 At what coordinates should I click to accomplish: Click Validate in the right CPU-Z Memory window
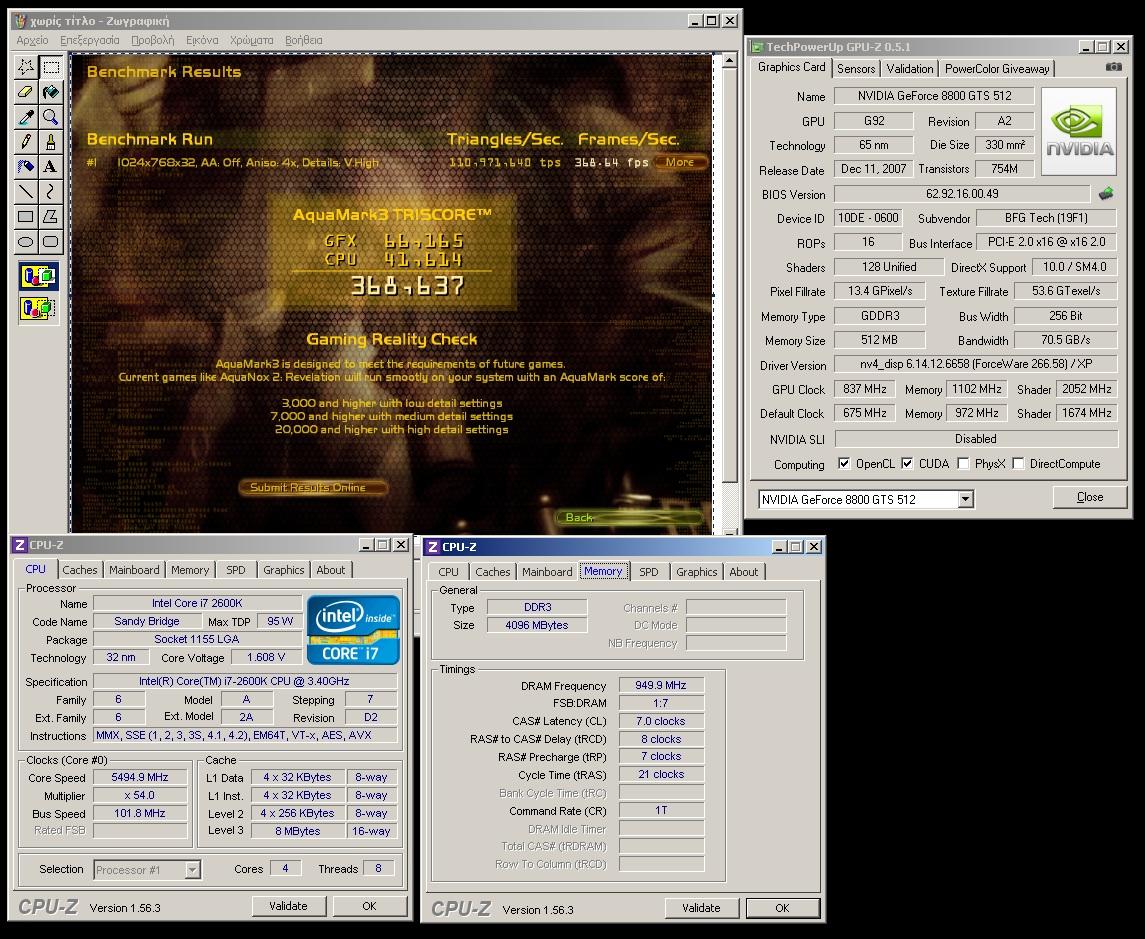point(701,908)
